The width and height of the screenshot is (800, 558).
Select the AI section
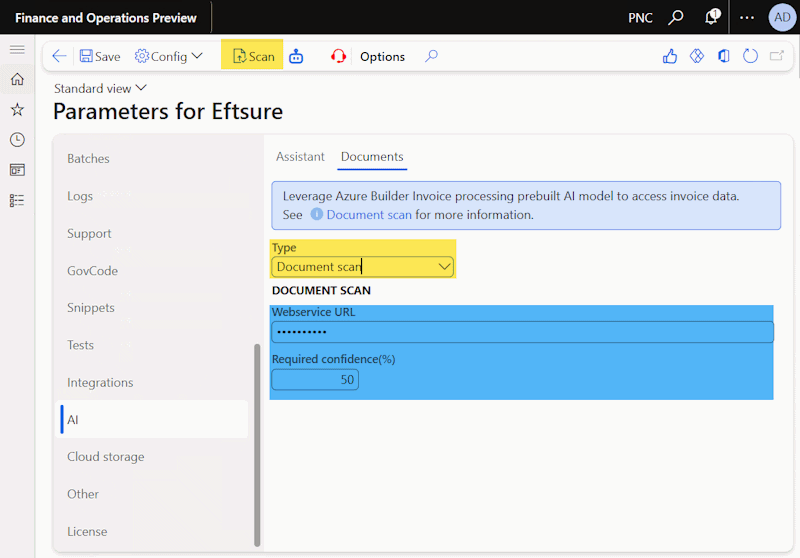(152, 419)
